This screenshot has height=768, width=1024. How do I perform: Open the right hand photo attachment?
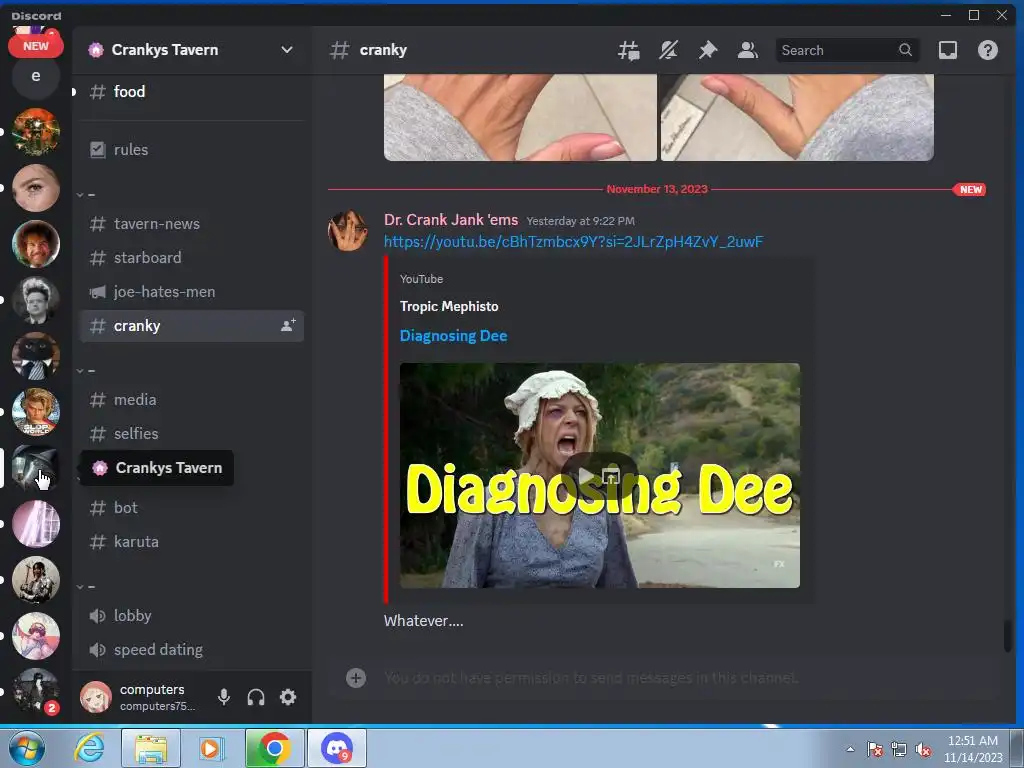[x=797, y=118]
